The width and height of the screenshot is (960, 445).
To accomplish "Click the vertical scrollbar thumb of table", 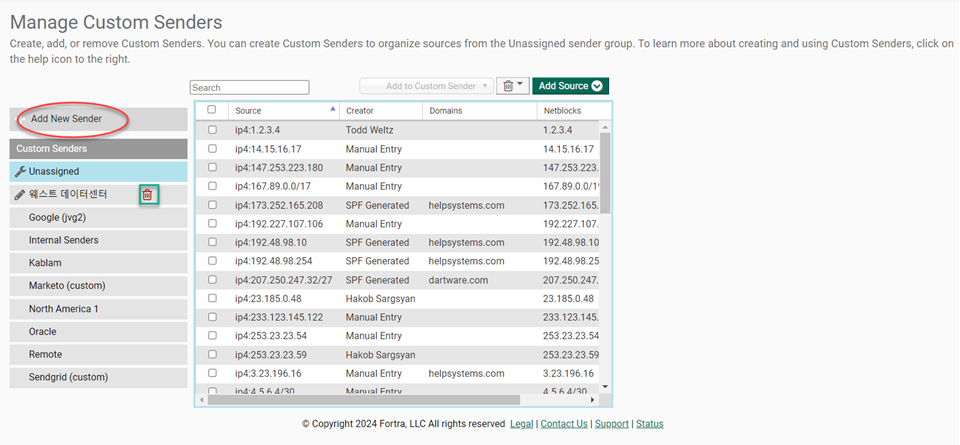I will point(605,173).
